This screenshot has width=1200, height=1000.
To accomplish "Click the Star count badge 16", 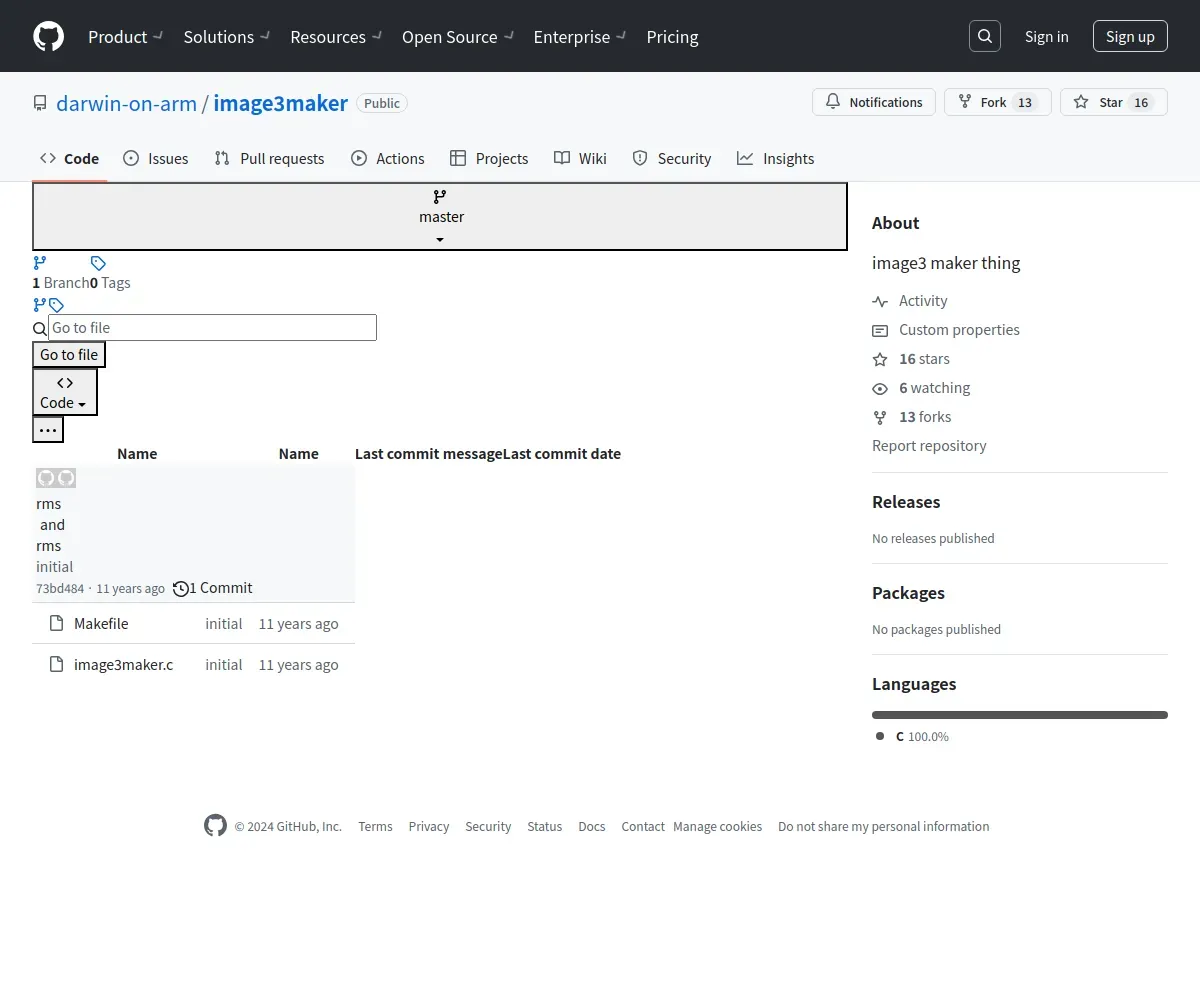I will click(1141, 102).
